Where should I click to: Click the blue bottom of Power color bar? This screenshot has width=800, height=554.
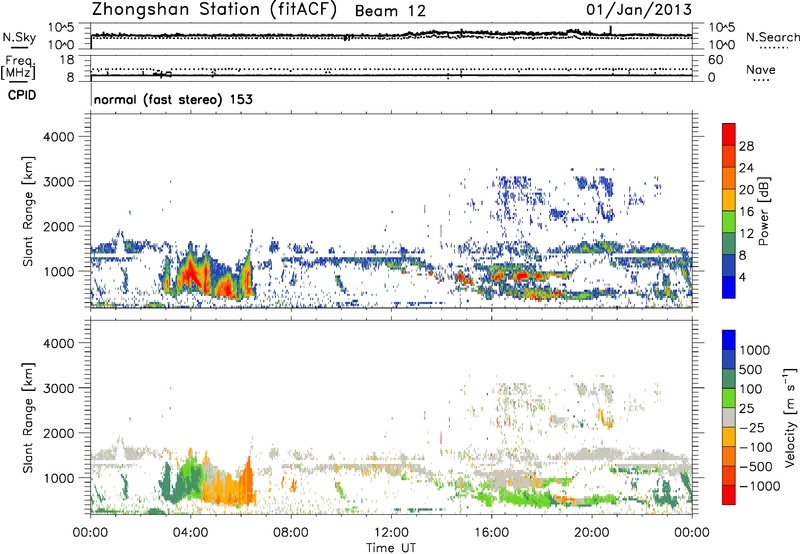point(728,288)
